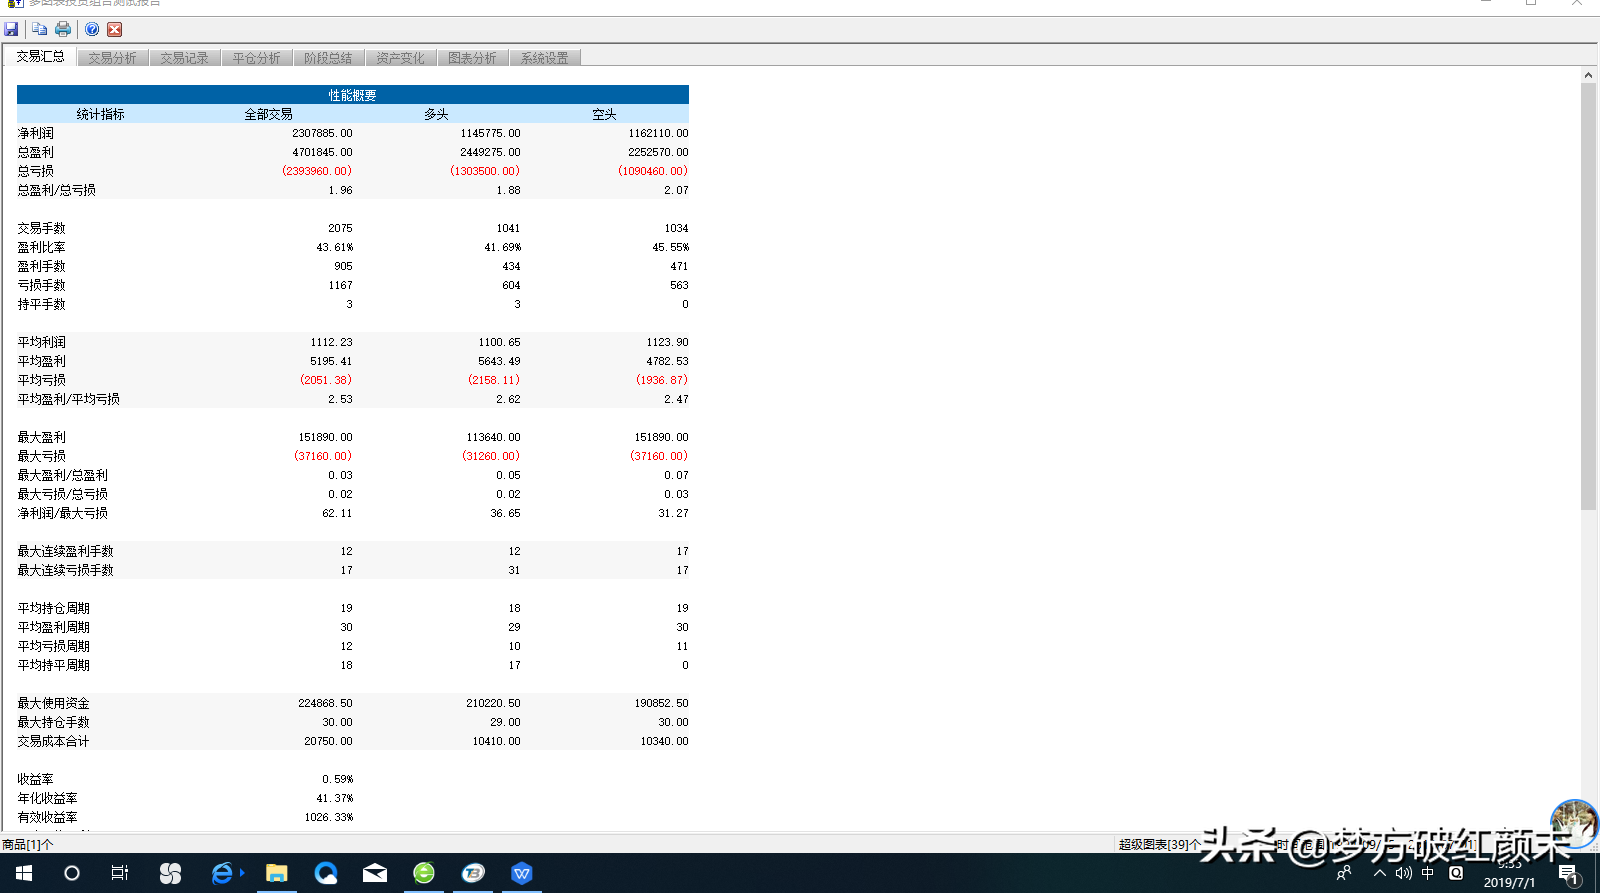Open File Explorer from the taskbar
The height and width of the screenshot is (893, 1600).
pos(277,873)
